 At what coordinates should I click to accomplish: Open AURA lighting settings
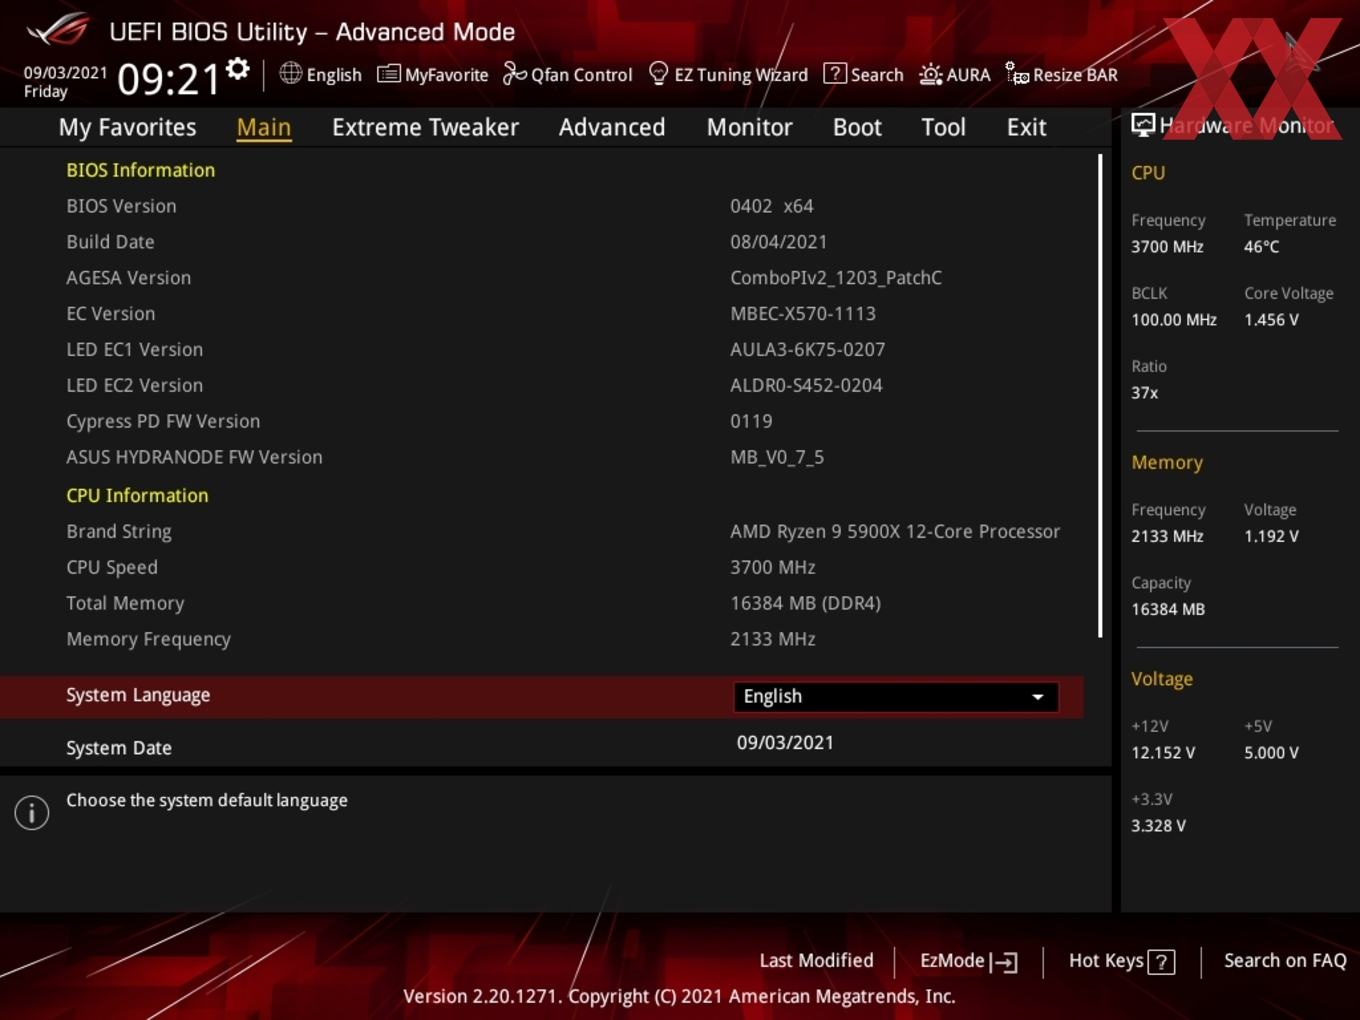coord(955,74)
